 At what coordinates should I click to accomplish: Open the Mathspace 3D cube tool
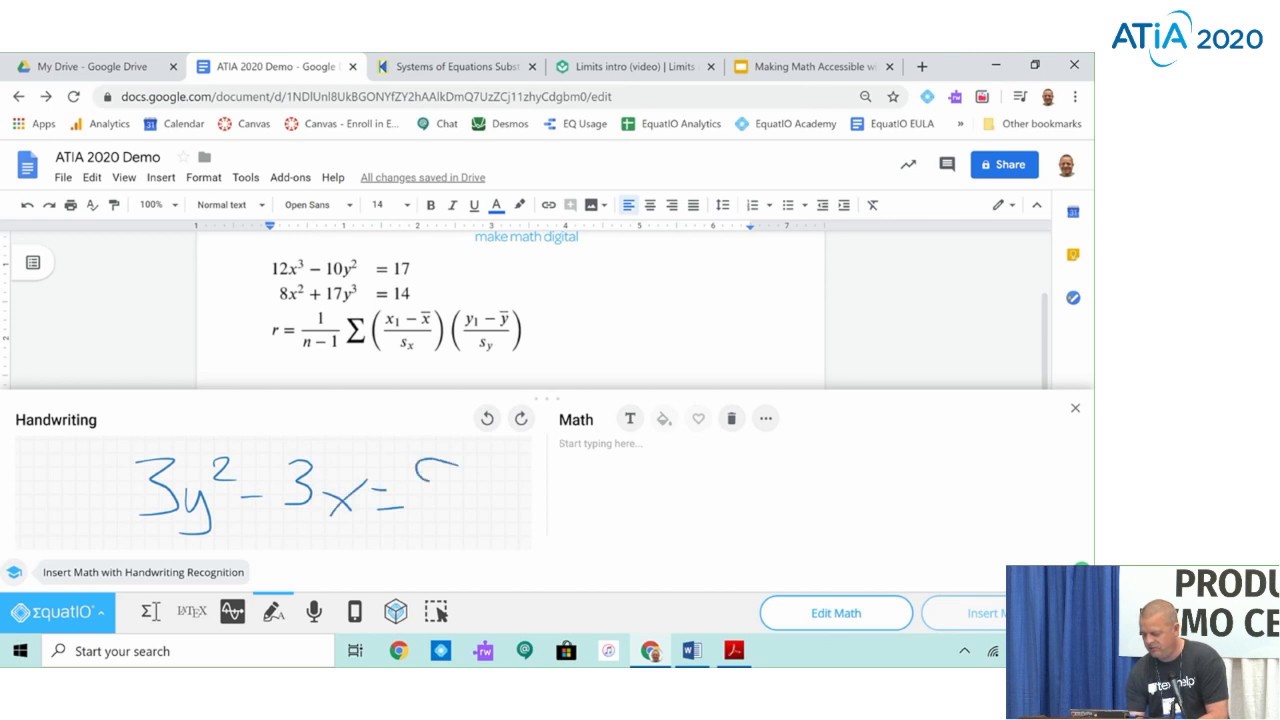[x=396, y=612]
